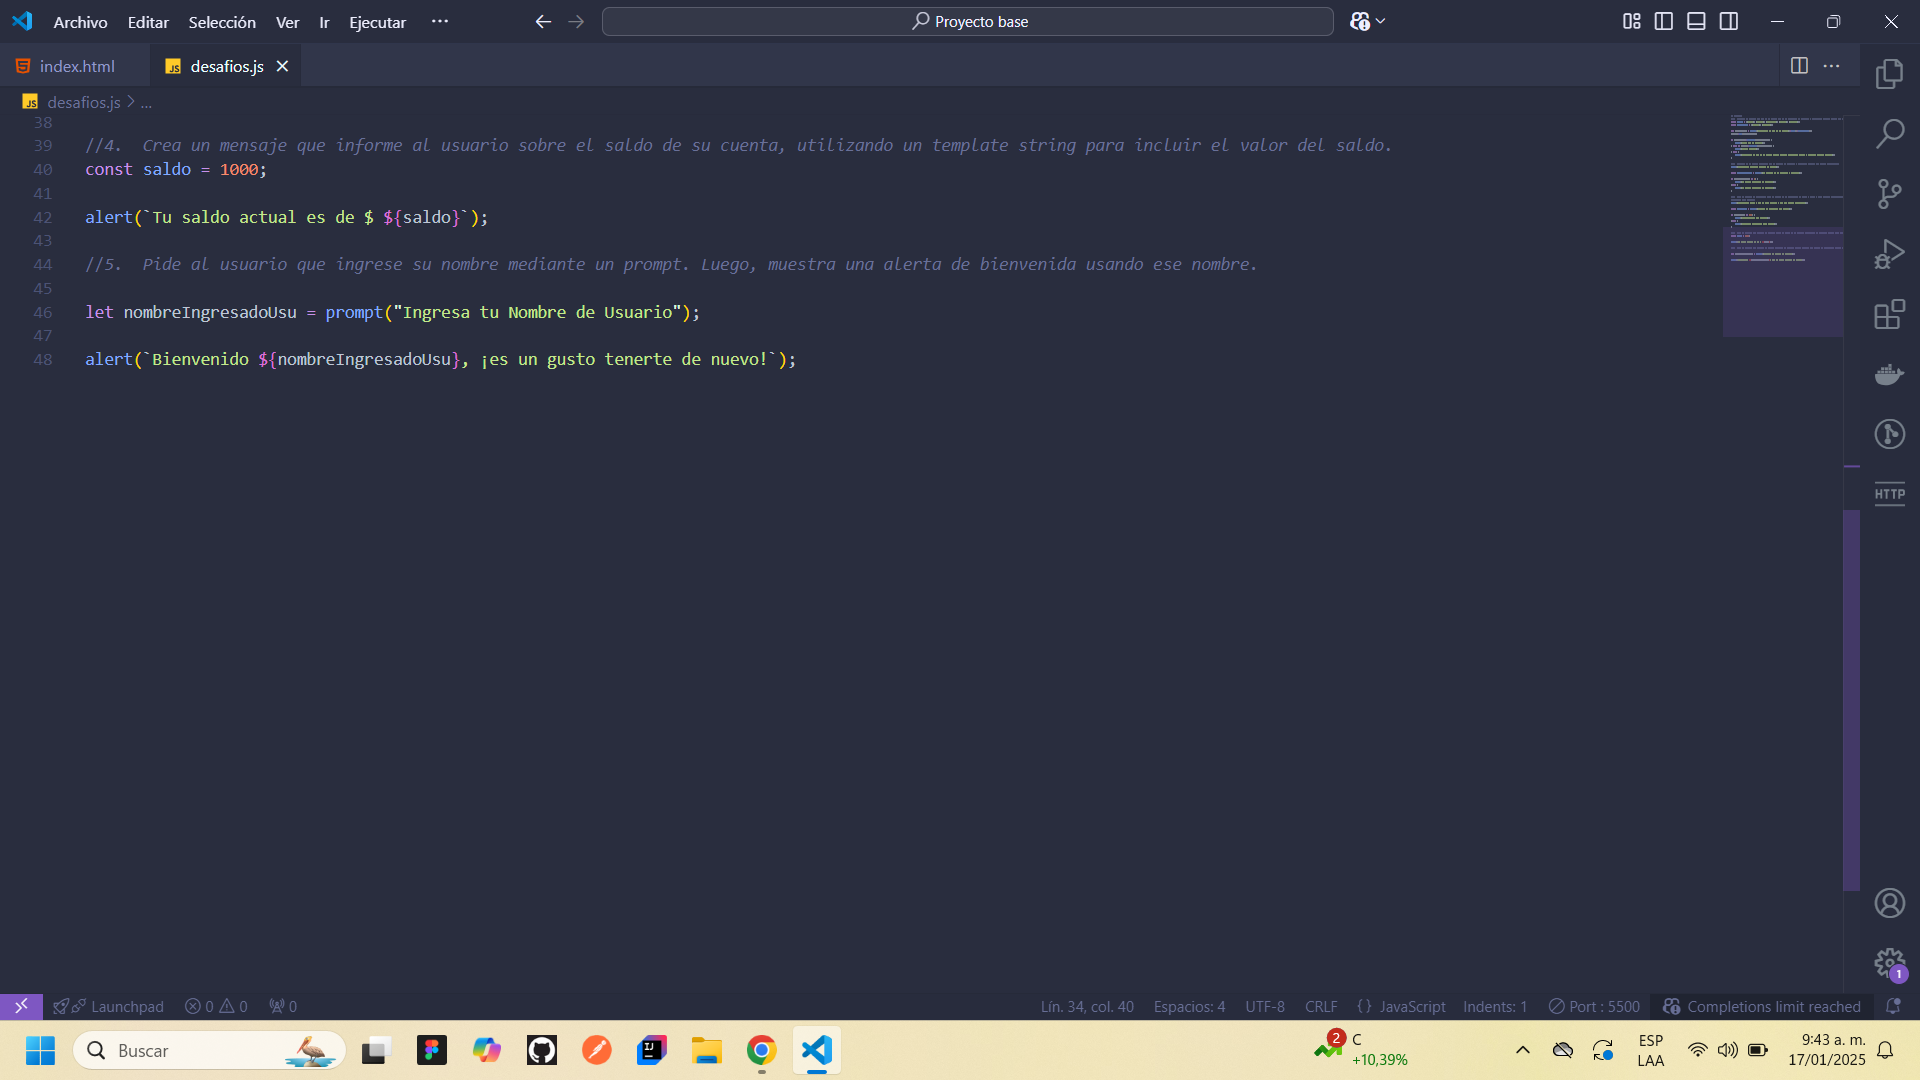Change the CRLF end of line
1920x1080 pixels.
point(1321,1006)
